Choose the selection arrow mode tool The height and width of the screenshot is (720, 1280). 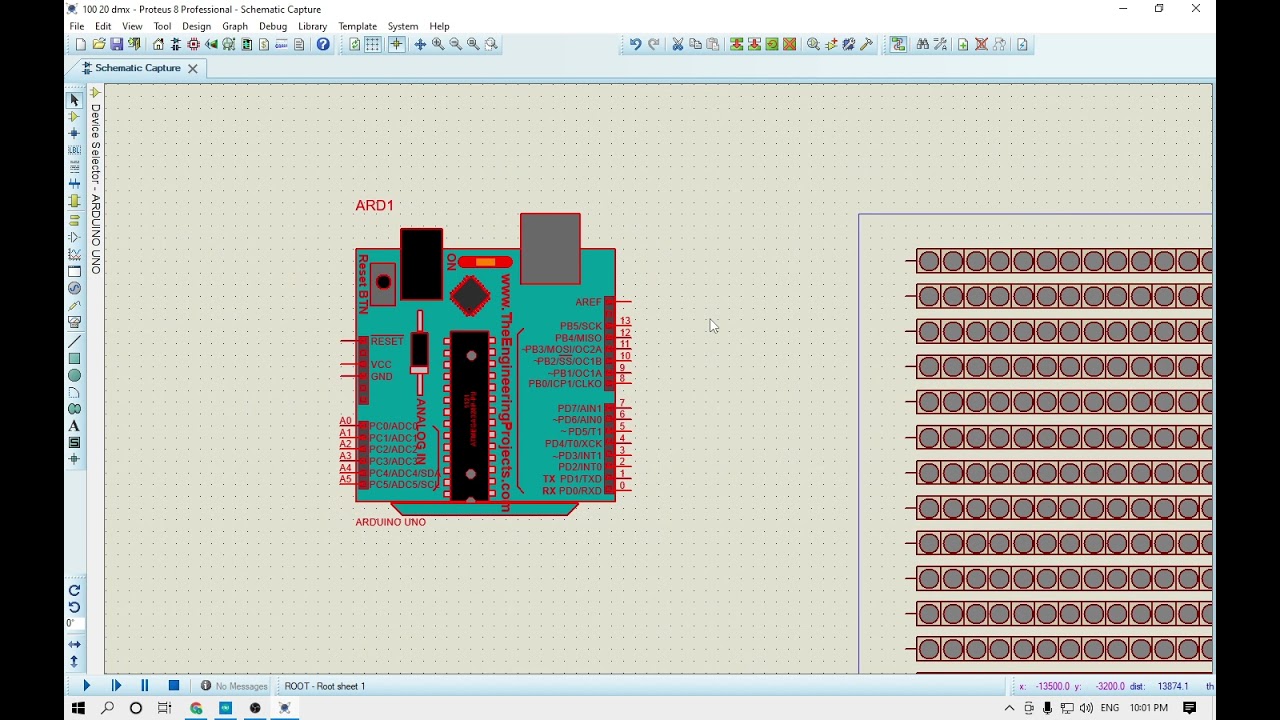74,100
